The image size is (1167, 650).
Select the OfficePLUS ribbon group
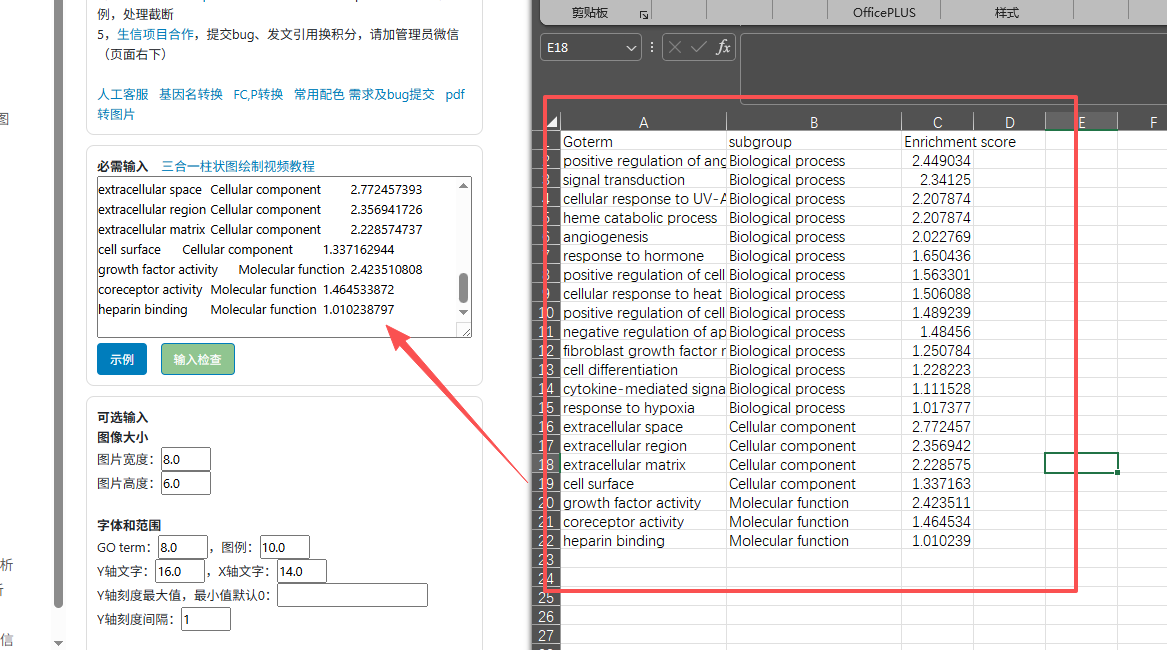click(884, 13)
